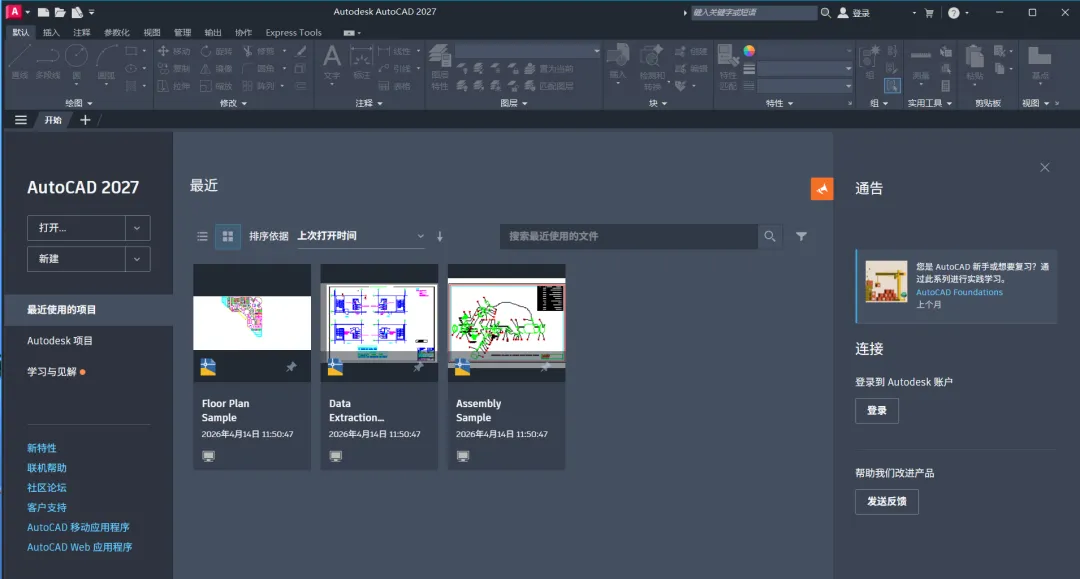Screen dimensions: 1080x579
Task: Expand the Layers (图层) panel
Action: [514, 103]
